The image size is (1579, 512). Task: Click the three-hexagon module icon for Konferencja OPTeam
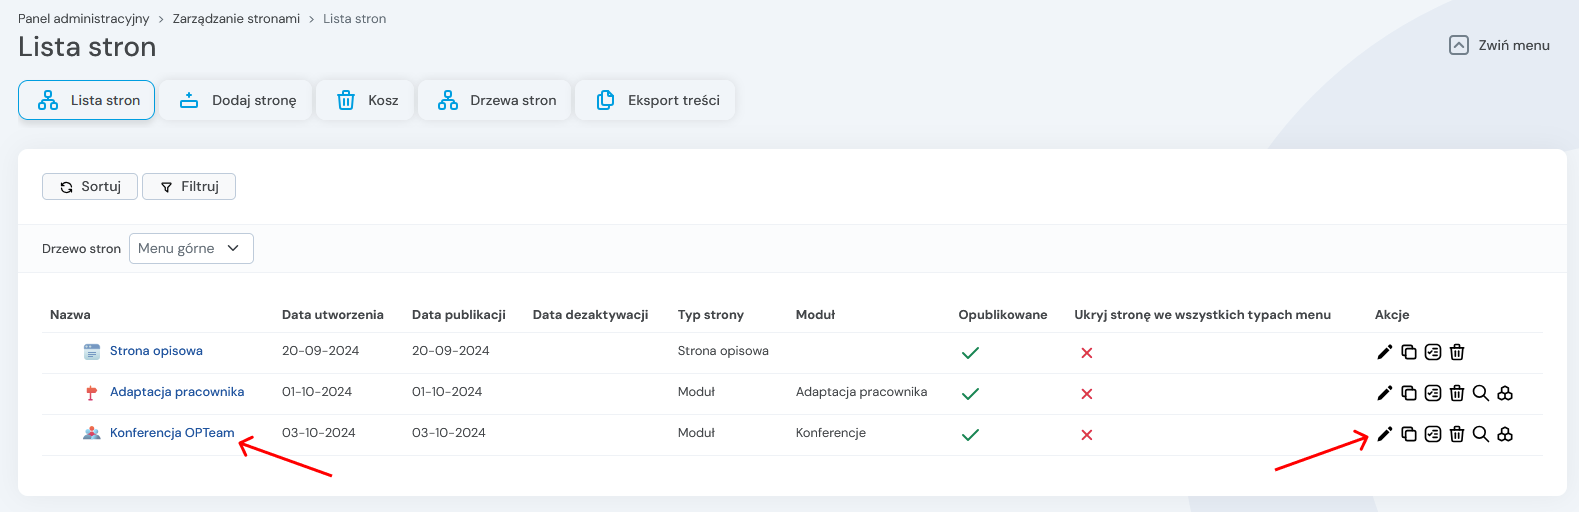pyautogui.click(x=1504, y=434)
